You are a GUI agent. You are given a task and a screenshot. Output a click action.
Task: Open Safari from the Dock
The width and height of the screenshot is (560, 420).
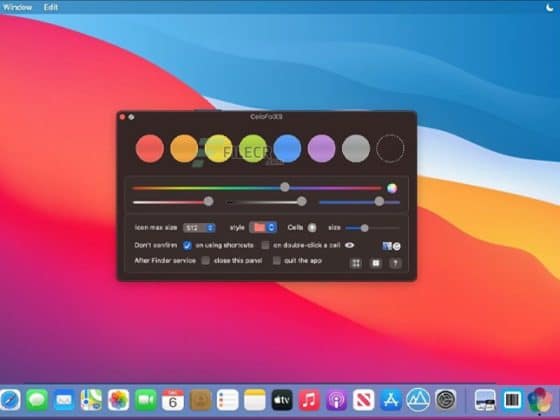pyautogui.click(x=10, y=400)
